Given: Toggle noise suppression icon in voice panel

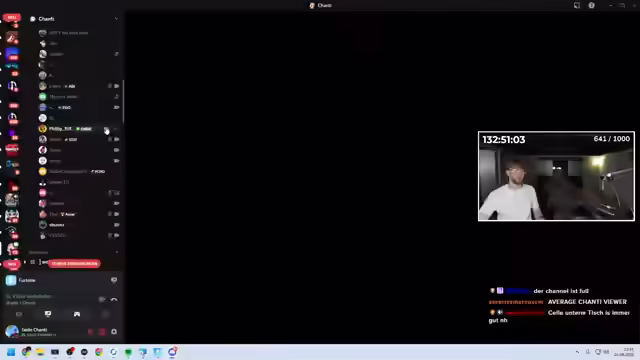Looking at the screenshot, I should [102, 300].
